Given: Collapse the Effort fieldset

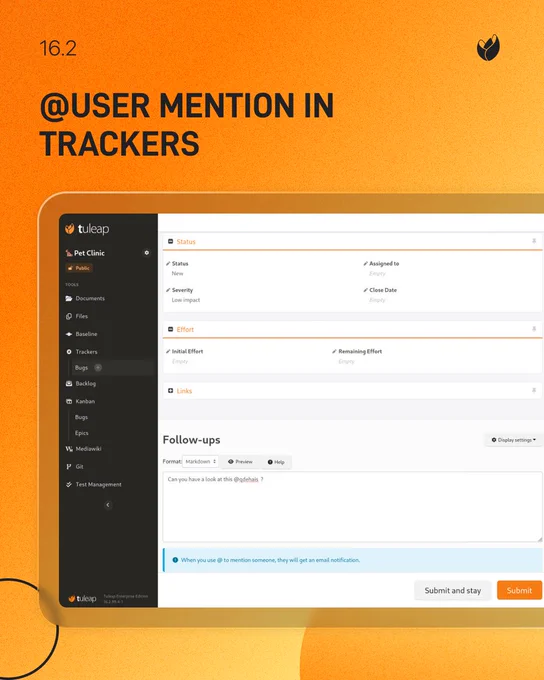Looking at the screenshot, I should 170,329.
